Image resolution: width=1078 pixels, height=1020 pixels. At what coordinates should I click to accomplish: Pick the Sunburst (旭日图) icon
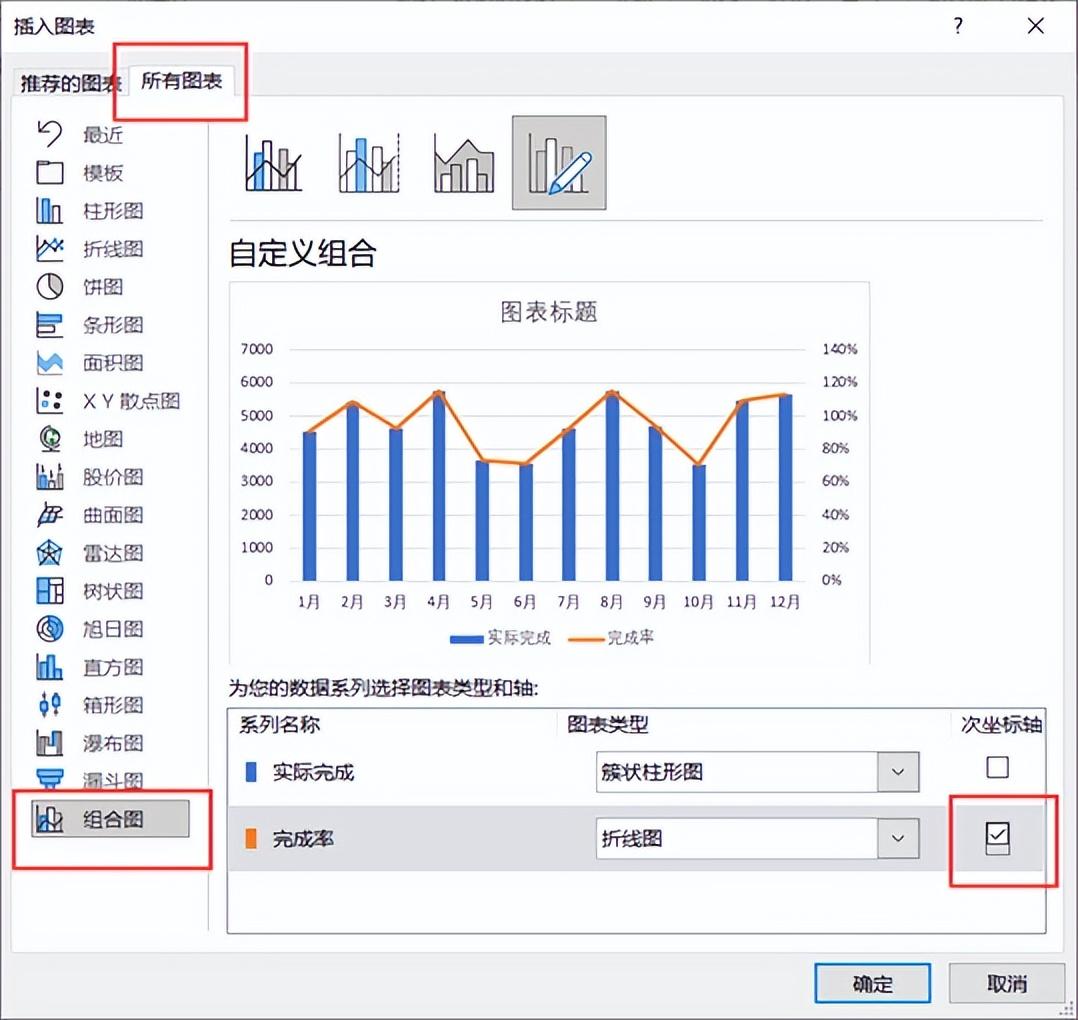point(50,629)
